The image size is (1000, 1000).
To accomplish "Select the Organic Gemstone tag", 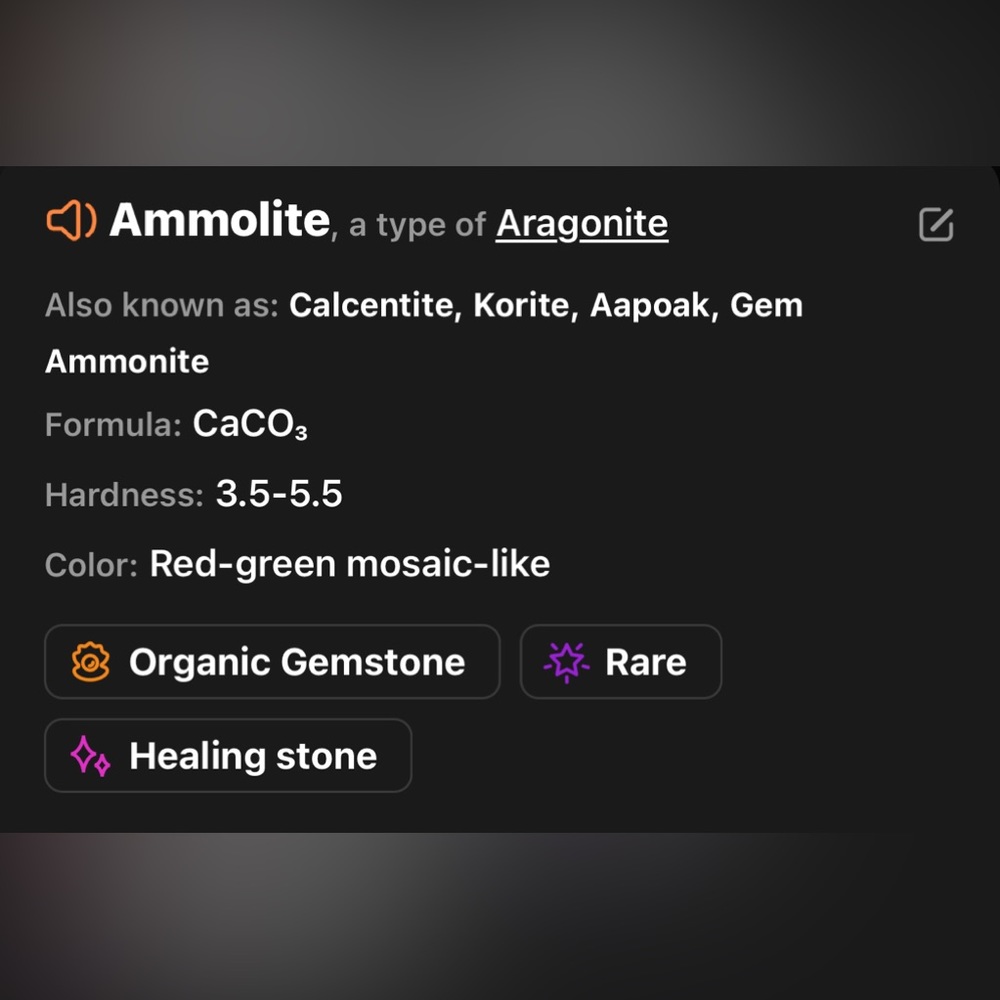I will click(272, 662).
